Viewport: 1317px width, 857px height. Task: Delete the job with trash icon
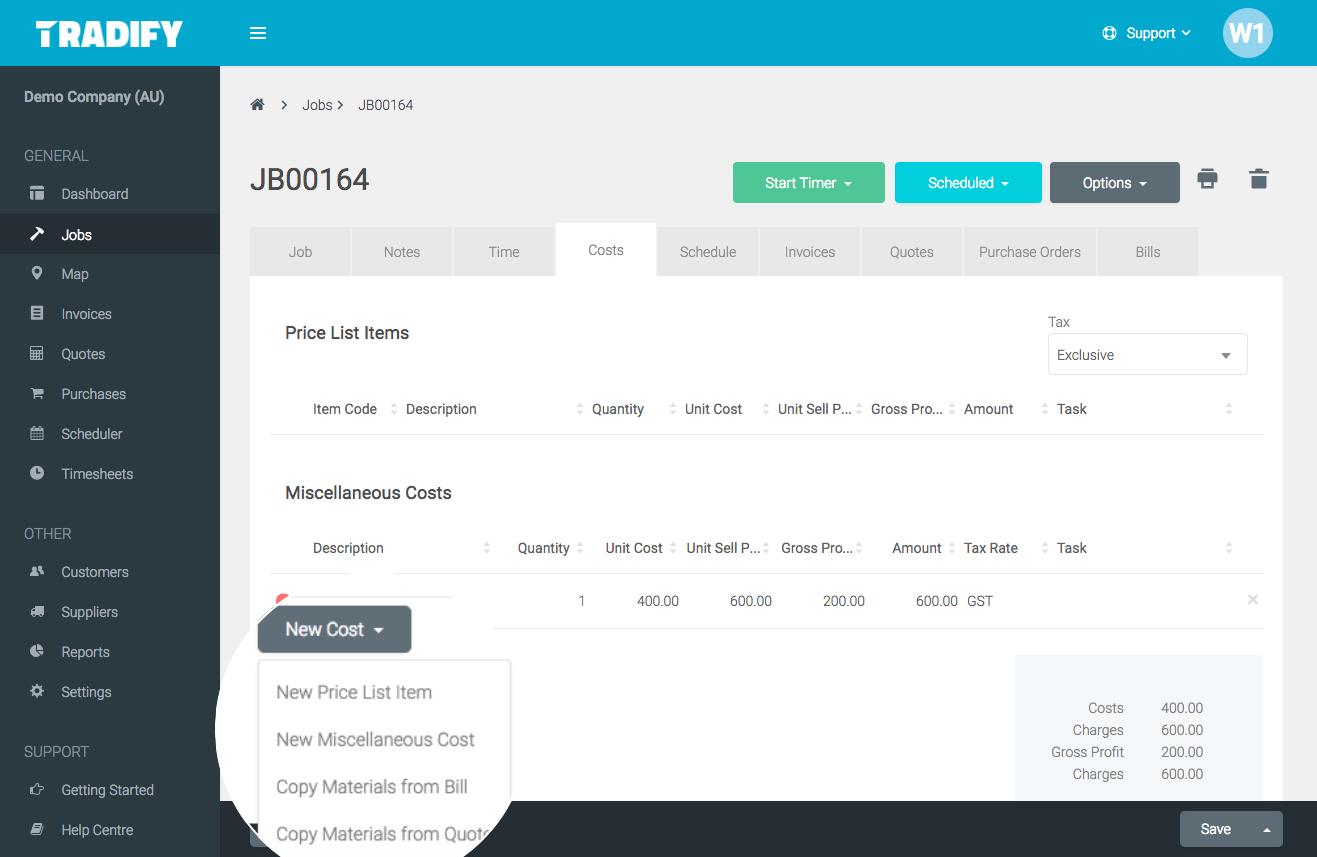pos(1259,179)
